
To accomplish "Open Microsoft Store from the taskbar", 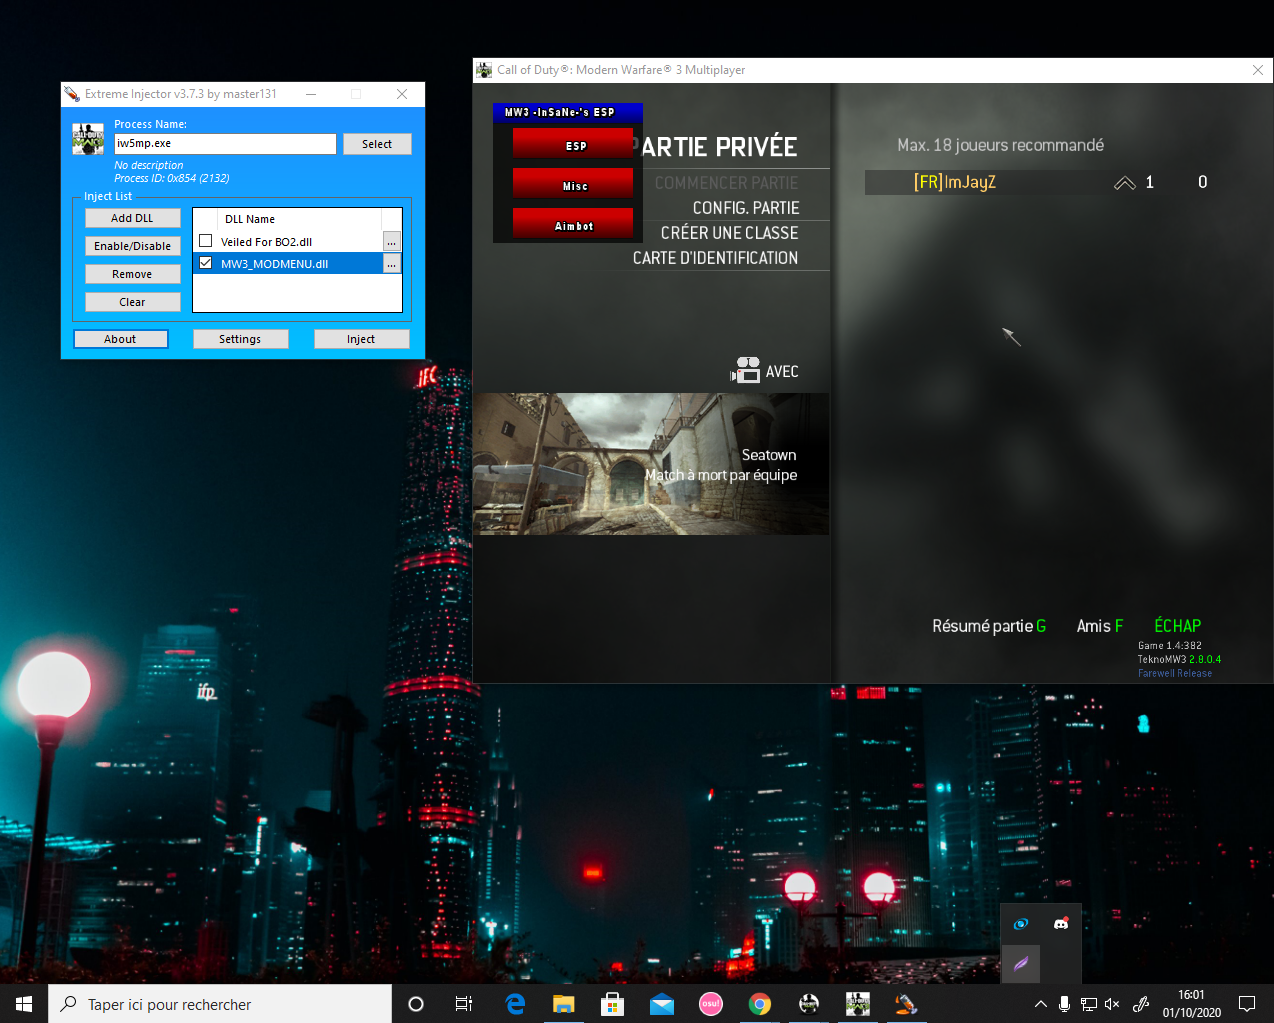I will pos(612,1004).
